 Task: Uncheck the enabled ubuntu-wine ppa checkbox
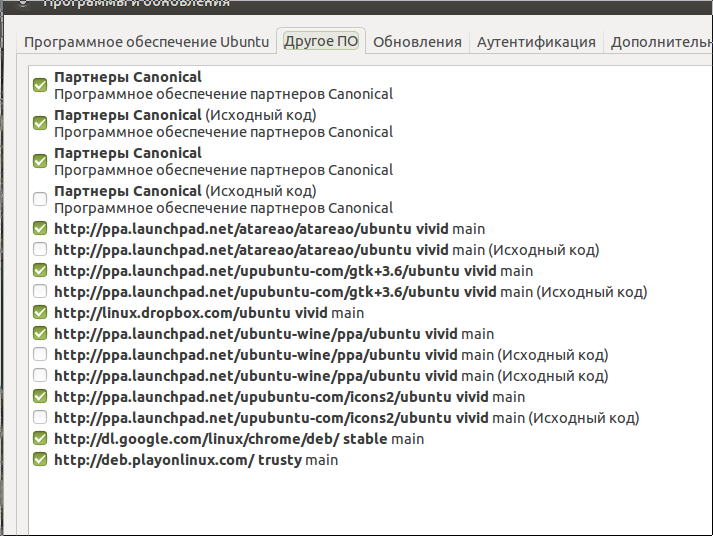pos(40,333)
